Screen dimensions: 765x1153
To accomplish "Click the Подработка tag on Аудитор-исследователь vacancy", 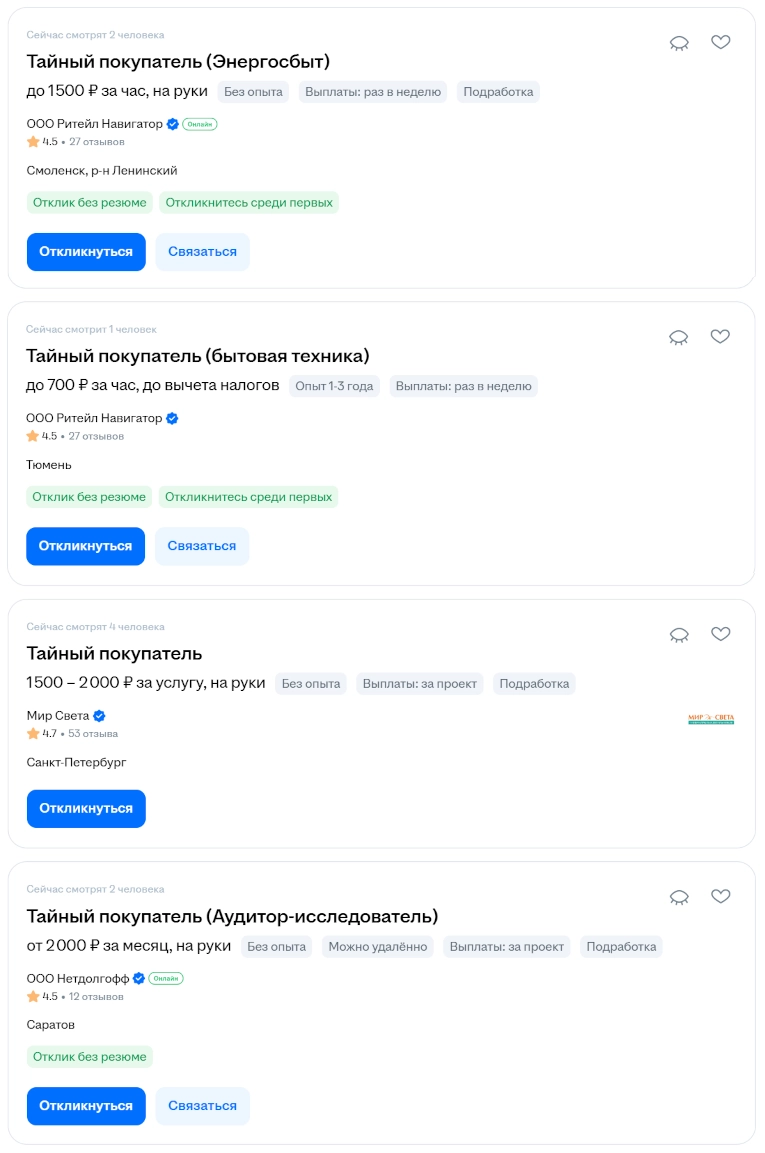I will click(x=621, y=946).
